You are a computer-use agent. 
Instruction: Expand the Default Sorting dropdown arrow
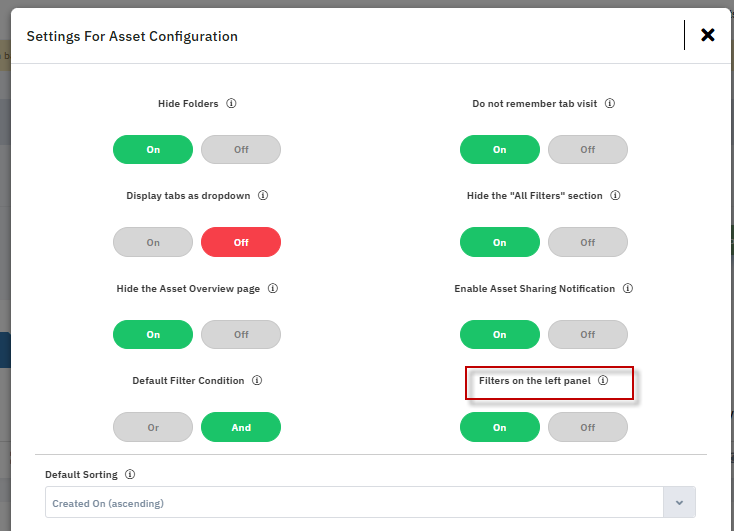tap(680, 503)
